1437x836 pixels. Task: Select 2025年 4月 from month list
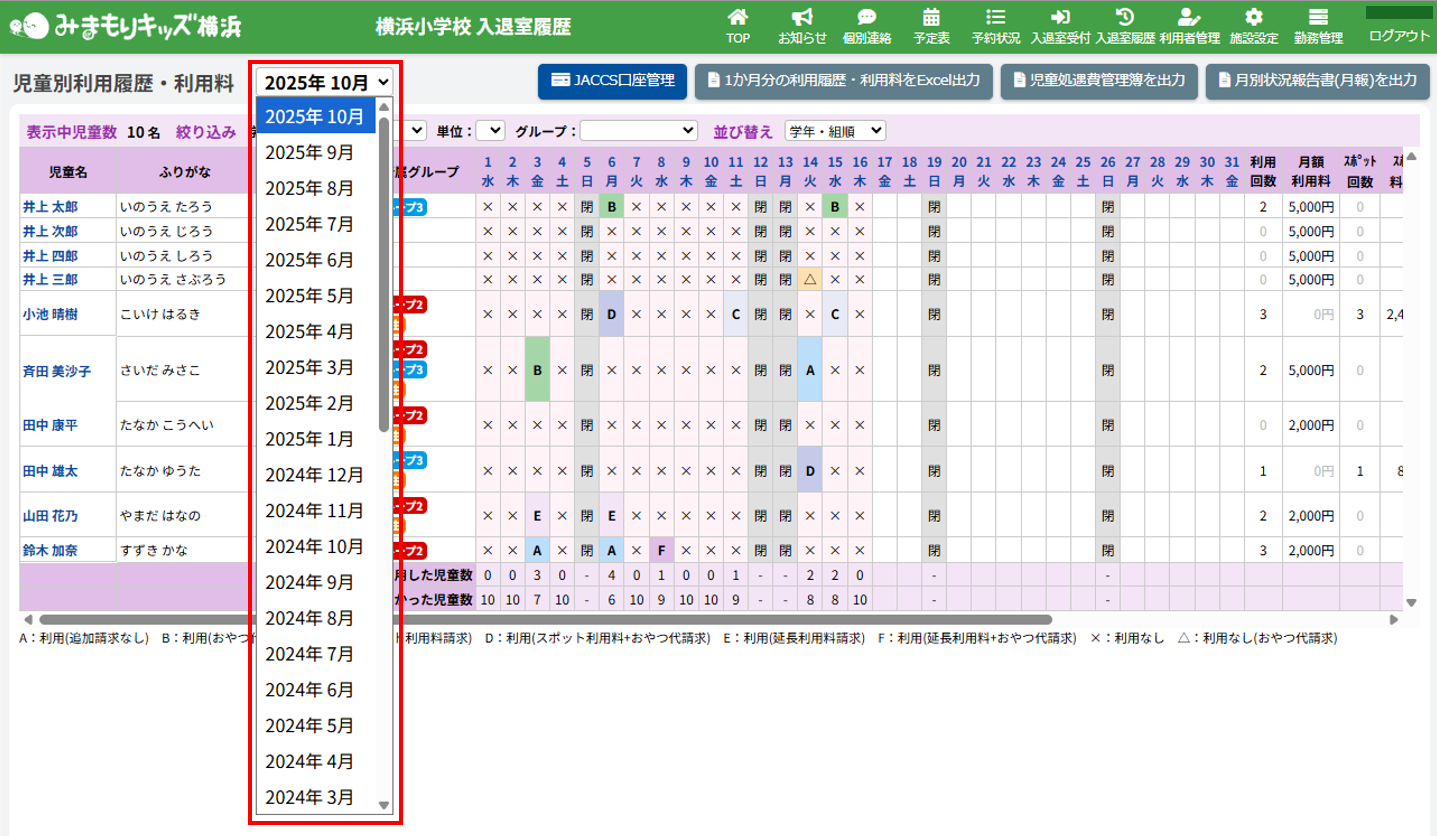pos(309,331)
